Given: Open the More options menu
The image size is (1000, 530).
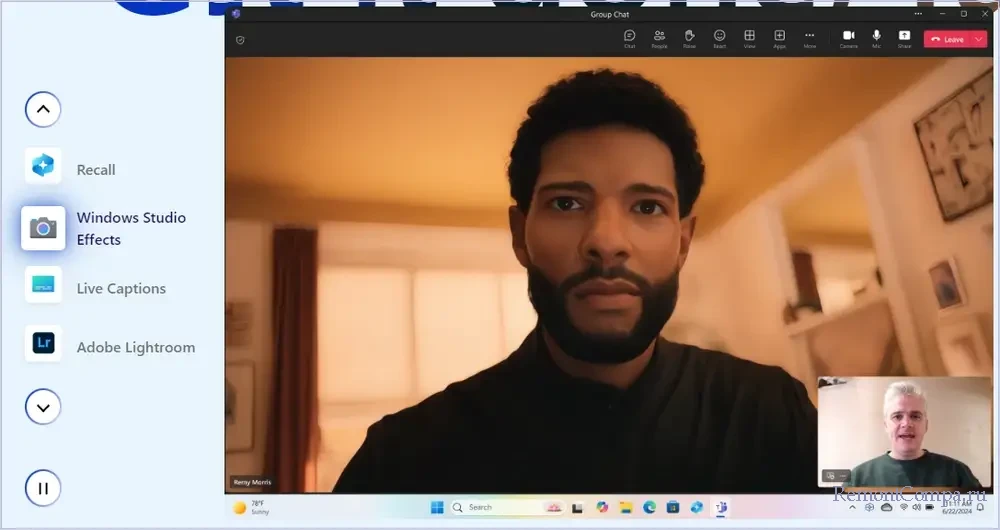Looking at the screenshot, I should (x=809, y=38).
